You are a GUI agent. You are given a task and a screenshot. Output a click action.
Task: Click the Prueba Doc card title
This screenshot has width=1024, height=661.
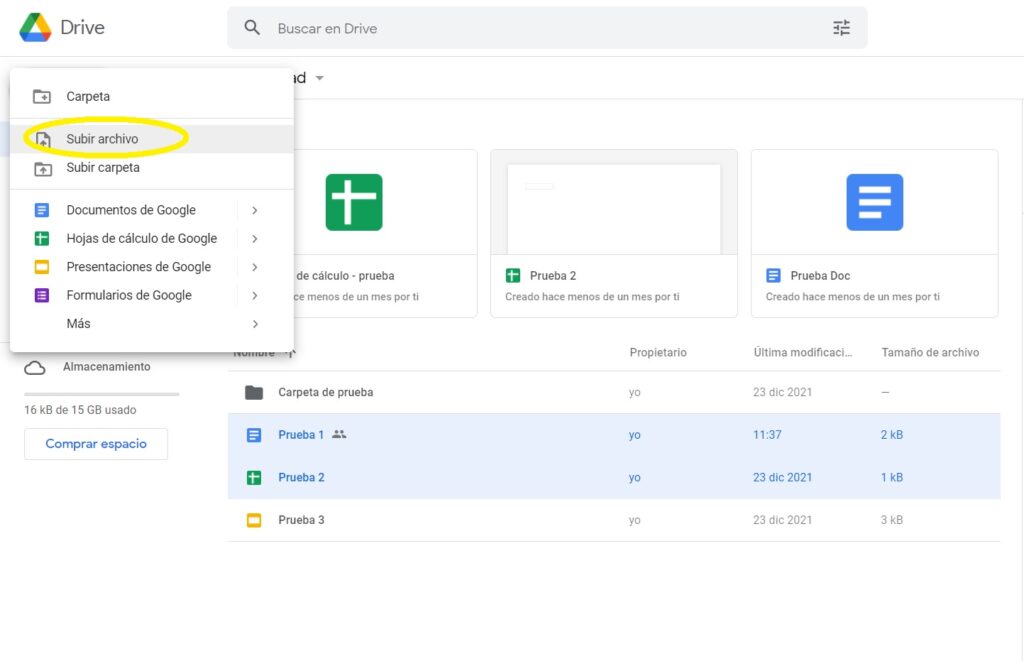coord(820,276)
